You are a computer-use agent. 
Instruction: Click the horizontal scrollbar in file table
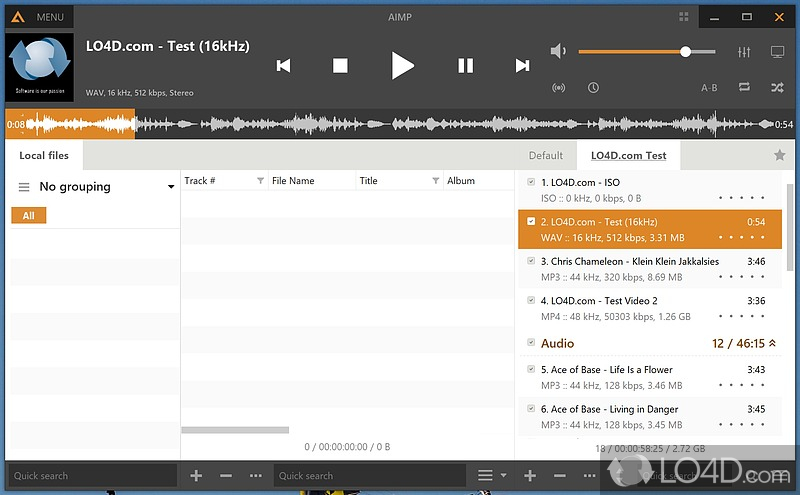(x=235, y=430)
